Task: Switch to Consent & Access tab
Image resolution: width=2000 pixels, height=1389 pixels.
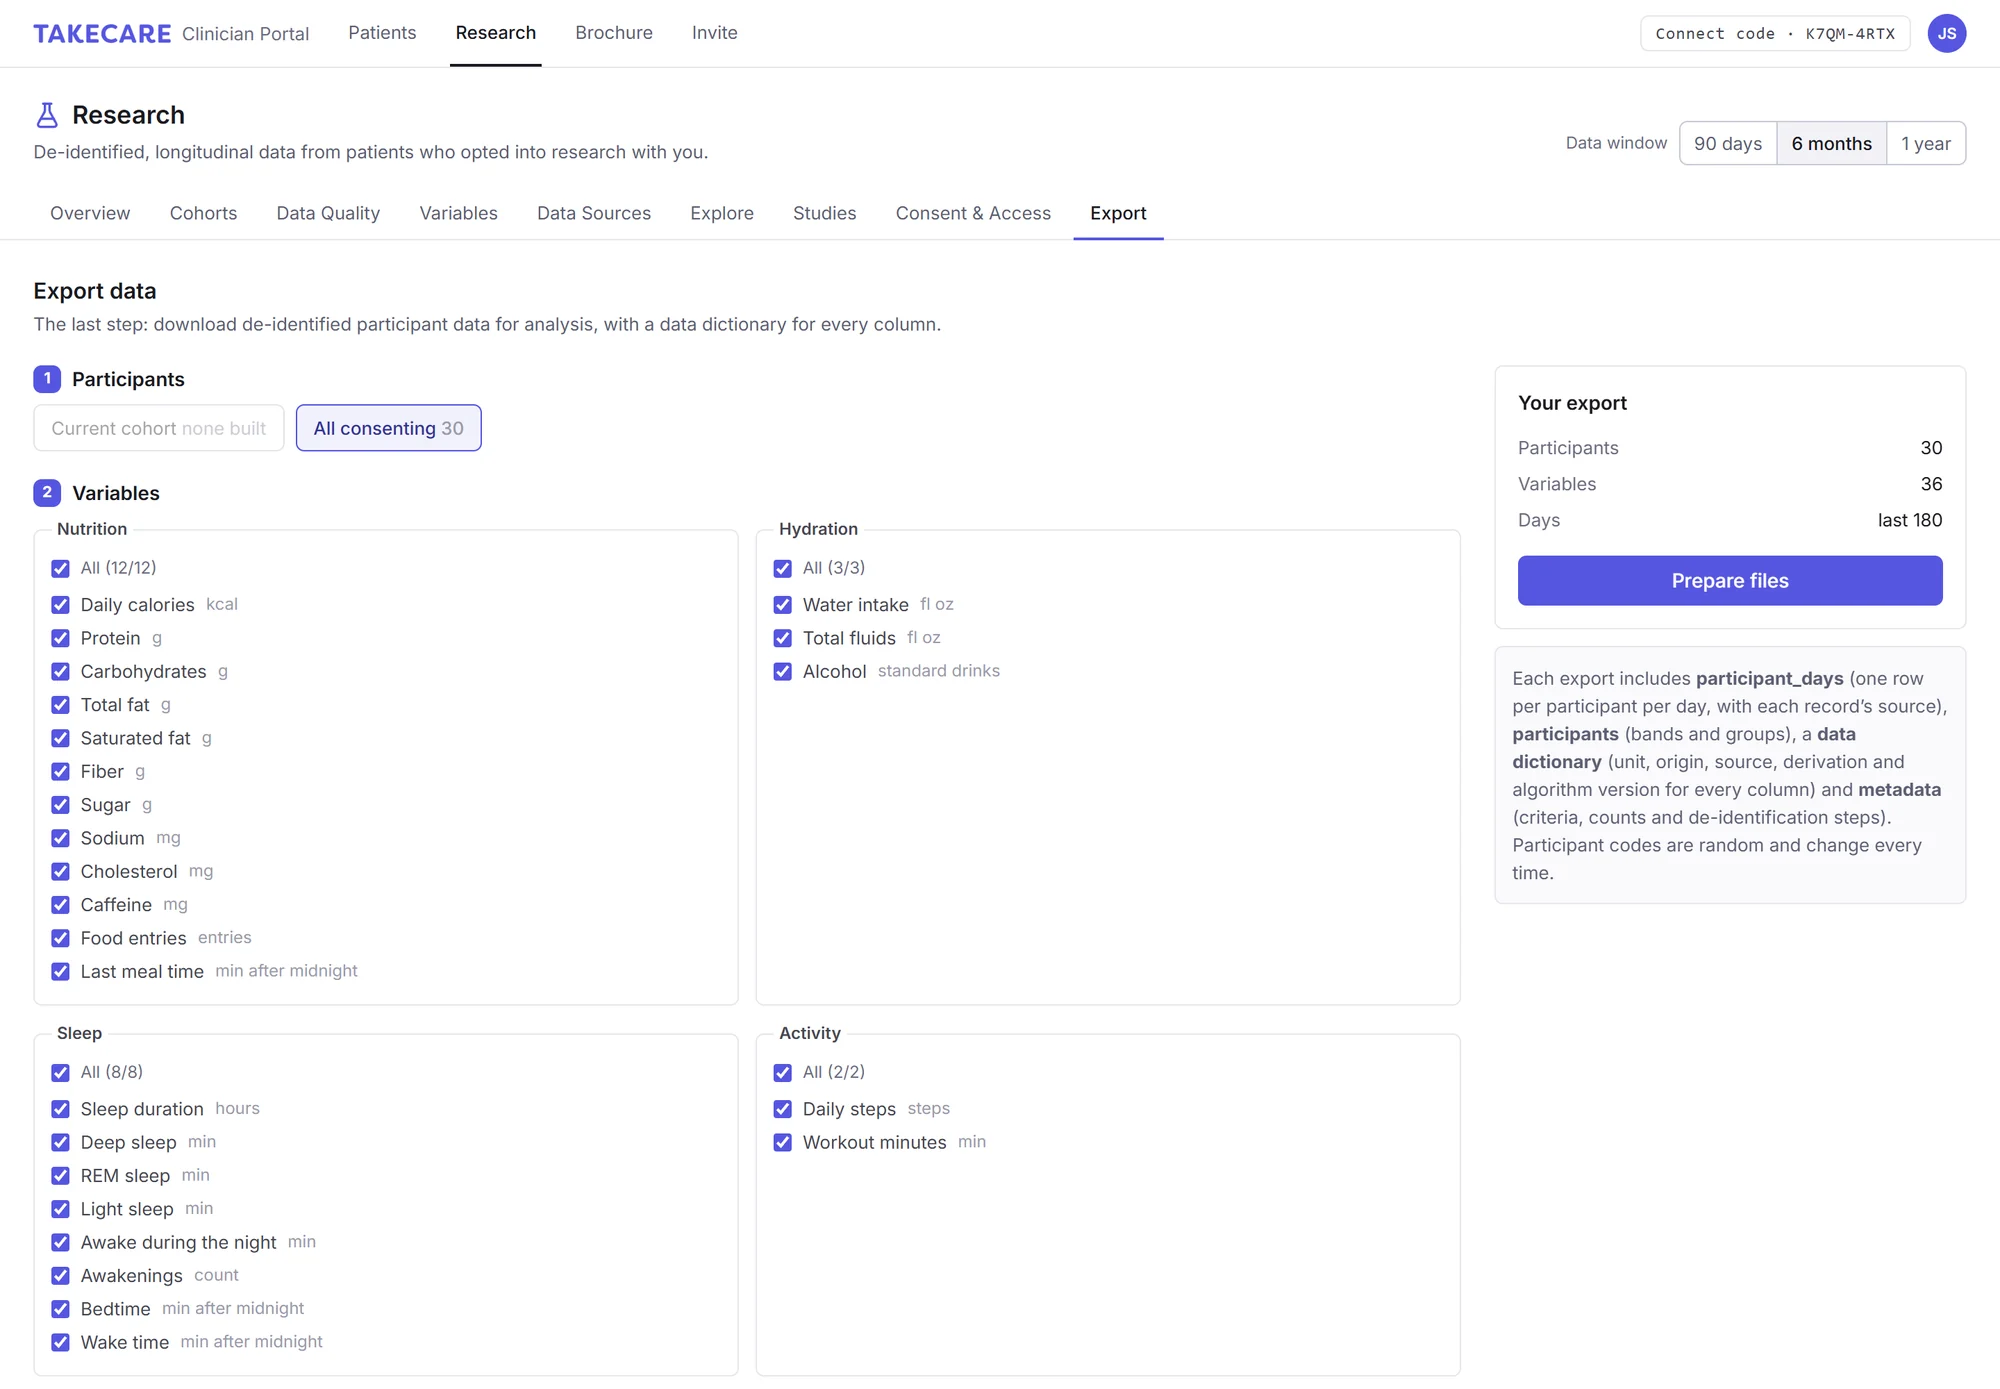Action: (973, 213)
